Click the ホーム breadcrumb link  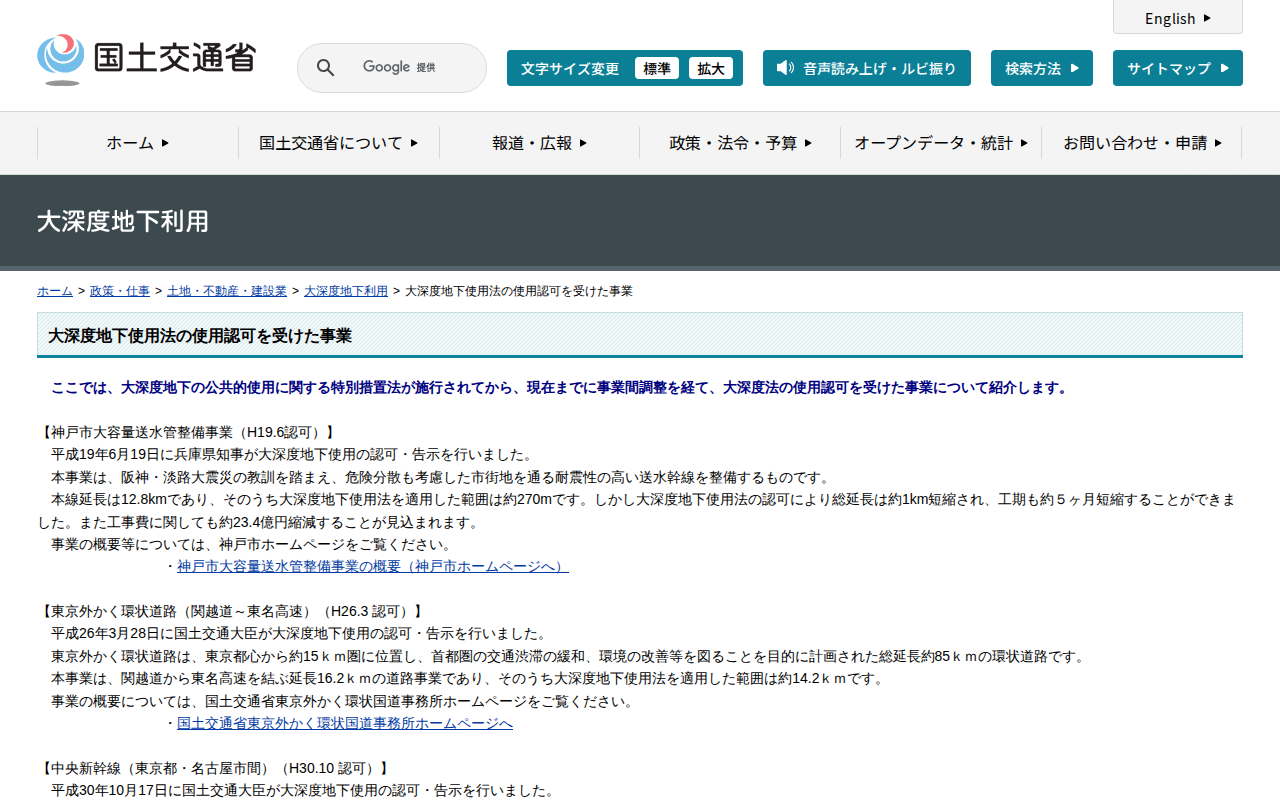pyautogui.click(x=54, y=291)
